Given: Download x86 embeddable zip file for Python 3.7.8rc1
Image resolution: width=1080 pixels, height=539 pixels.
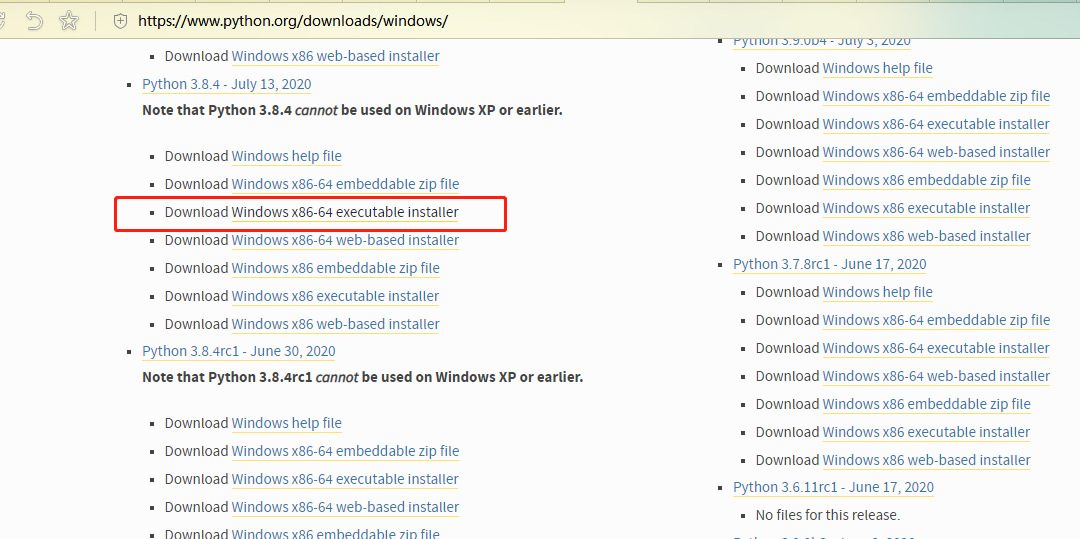Looking at the screenshot, I should [x=926, y=404].
